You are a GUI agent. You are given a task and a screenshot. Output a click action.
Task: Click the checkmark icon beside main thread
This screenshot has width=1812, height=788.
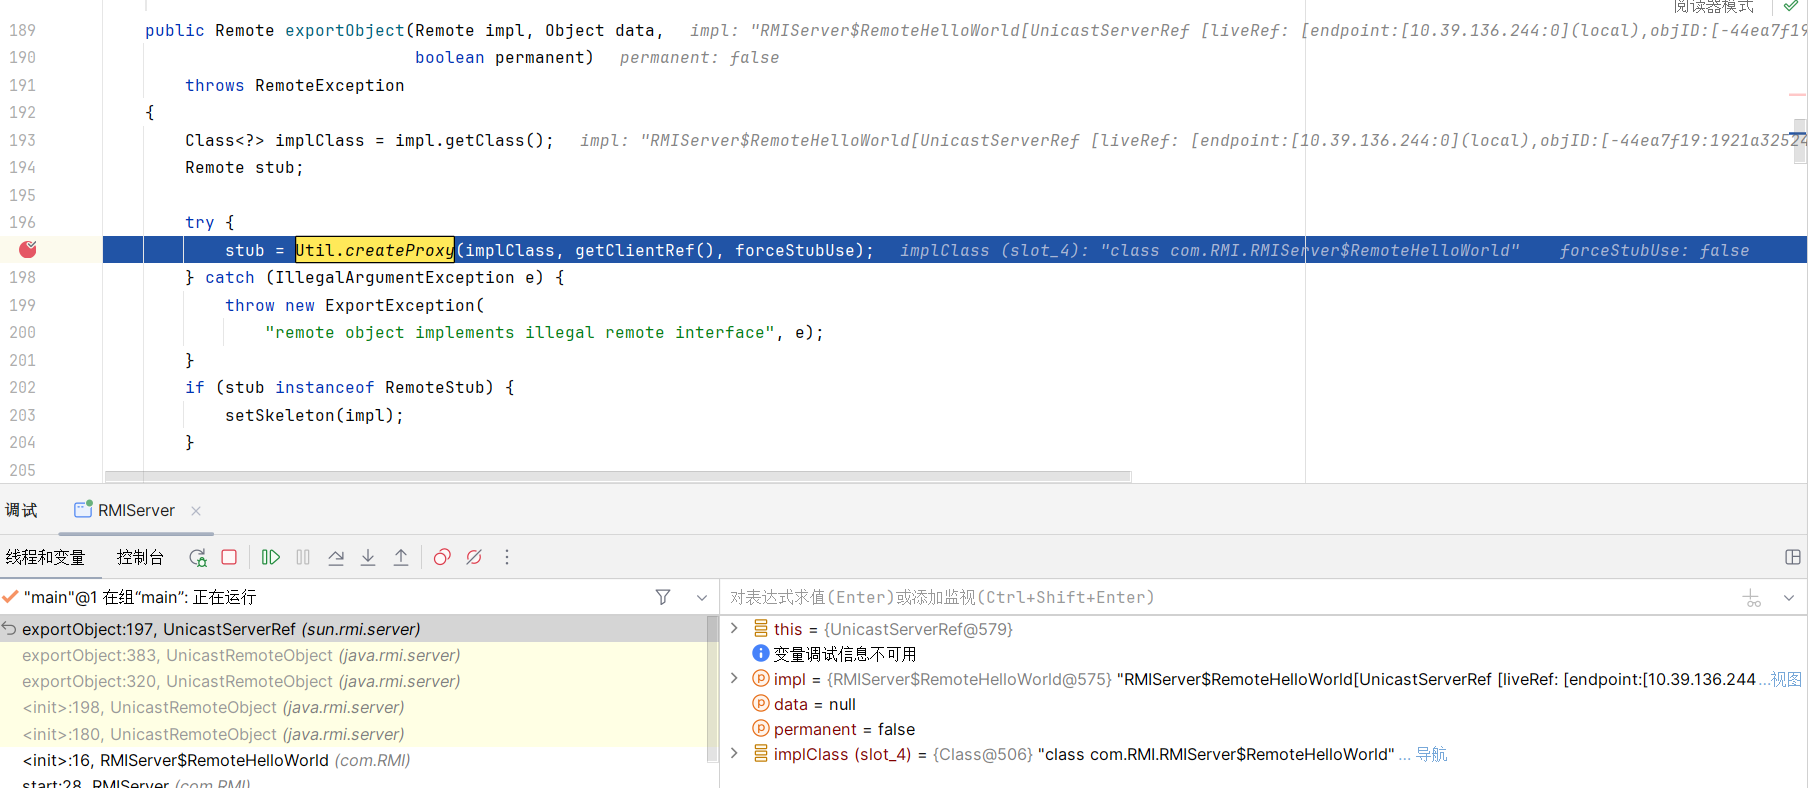(10, 597)
